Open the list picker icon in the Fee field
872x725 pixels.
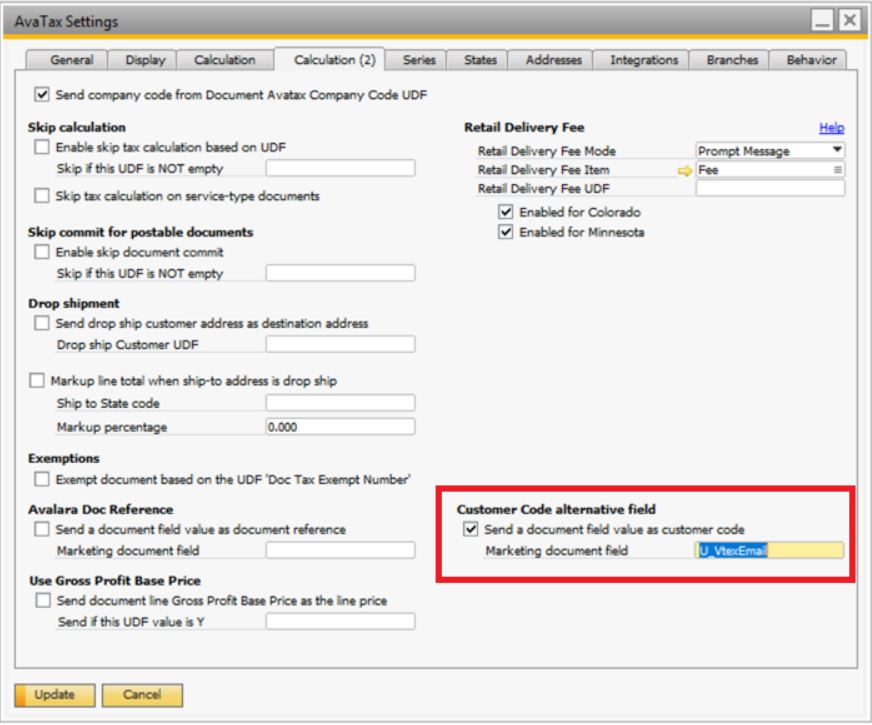pyautogui.click(x=838, y=170)
